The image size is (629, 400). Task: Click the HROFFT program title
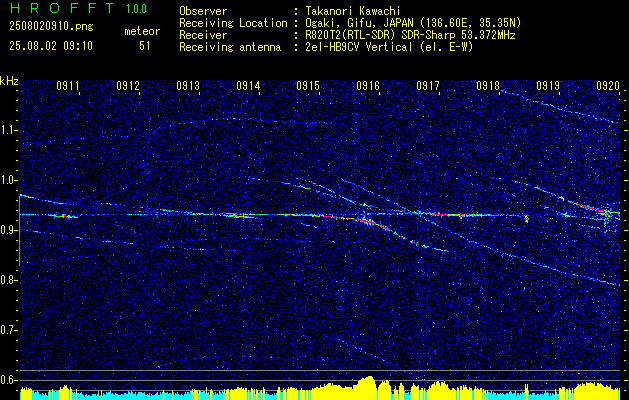62,8
